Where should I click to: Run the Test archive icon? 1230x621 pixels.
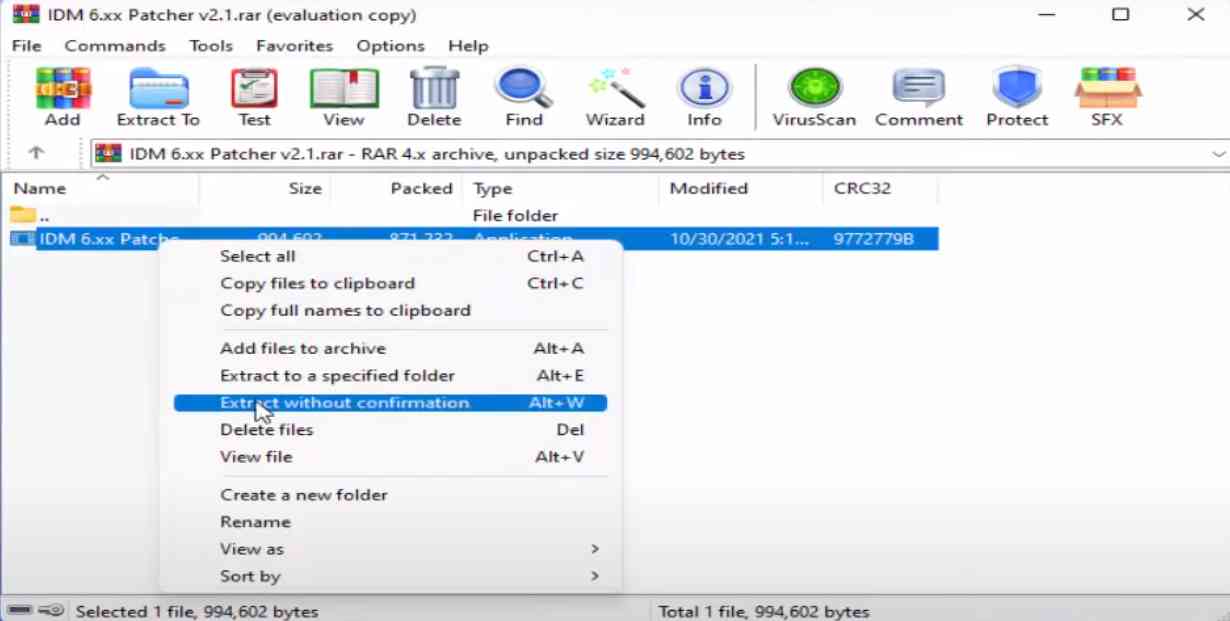pos(254,98)
